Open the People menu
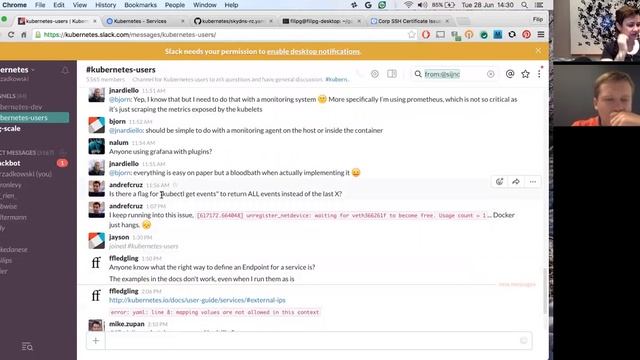640x360 pixels. tap(175, 5)
